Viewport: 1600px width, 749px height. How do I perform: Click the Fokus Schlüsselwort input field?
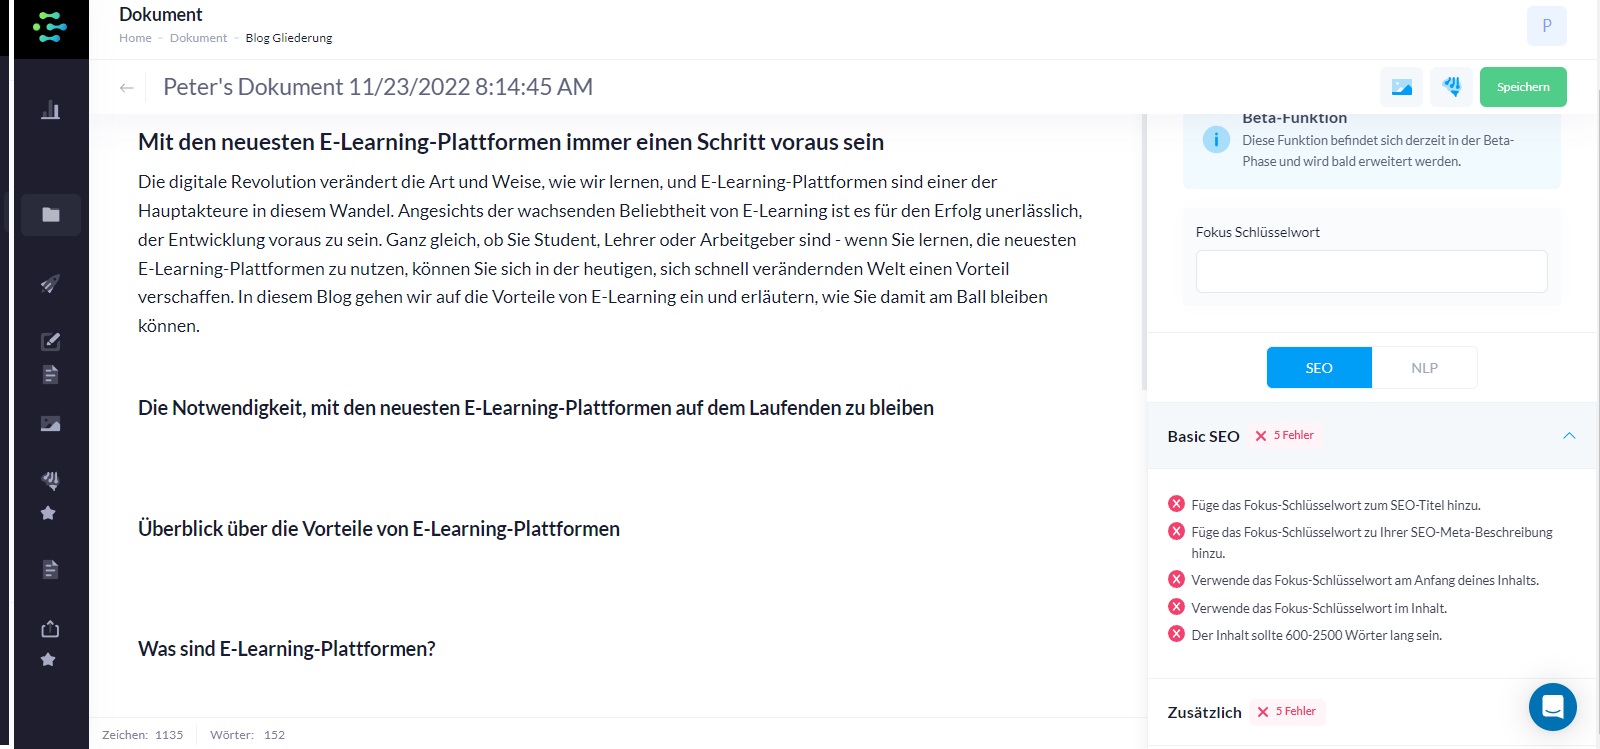1371,271
